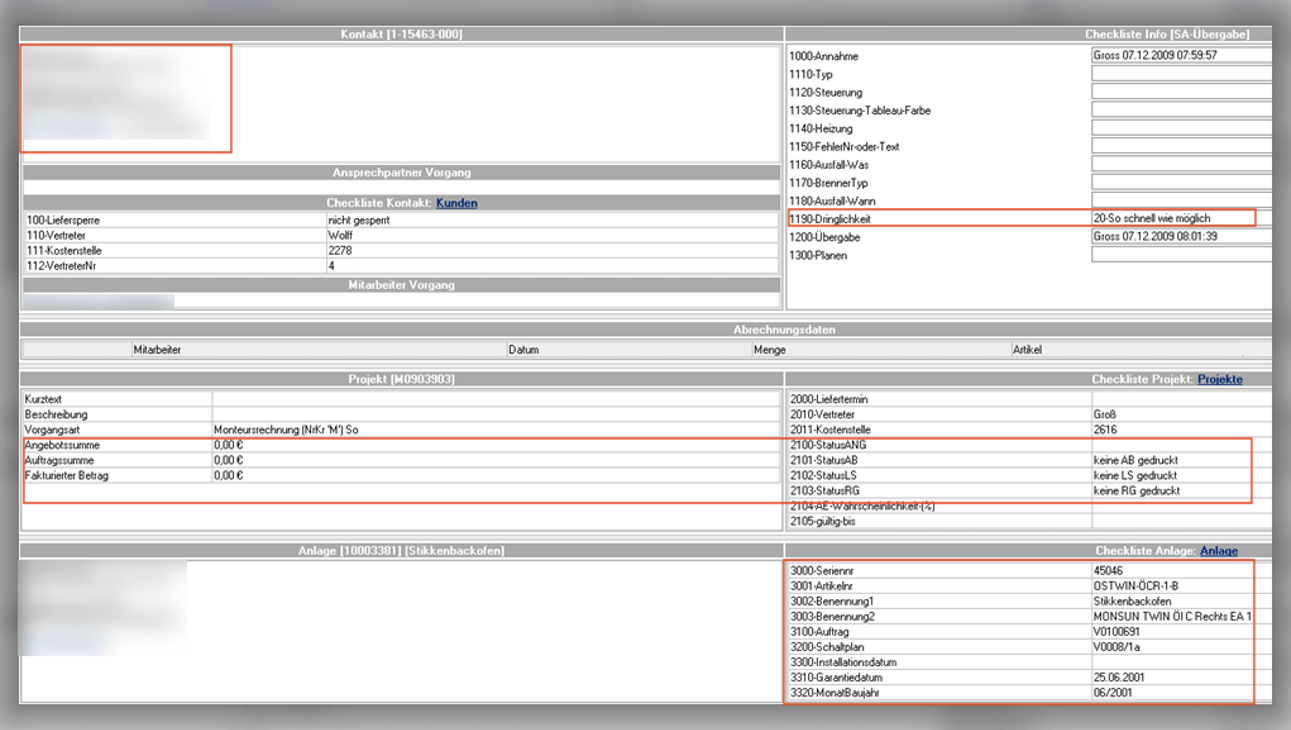The height and width of the screenshot is (730, 1291).
Task: Open the Projekte link in Checkliste Projekt
Action: pos(1220,379)
